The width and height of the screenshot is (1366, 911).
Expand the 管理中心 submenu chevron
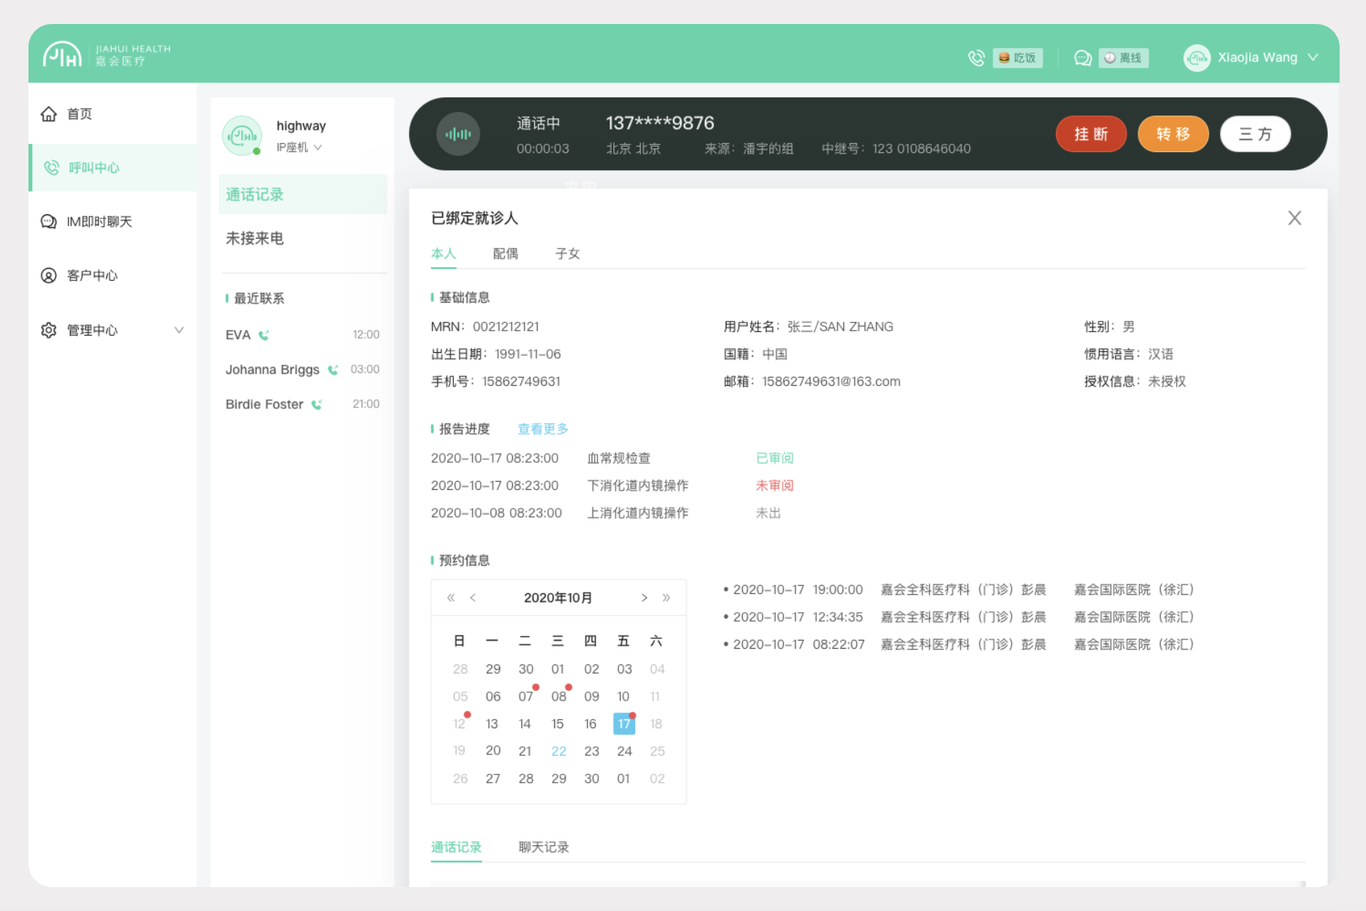click(179, 330)
